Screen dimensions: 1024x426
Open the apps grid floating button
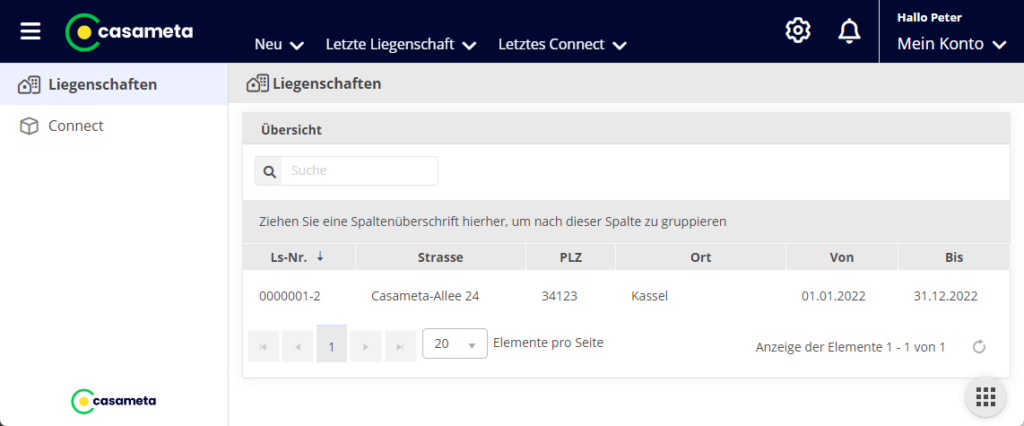coord(985,397)
